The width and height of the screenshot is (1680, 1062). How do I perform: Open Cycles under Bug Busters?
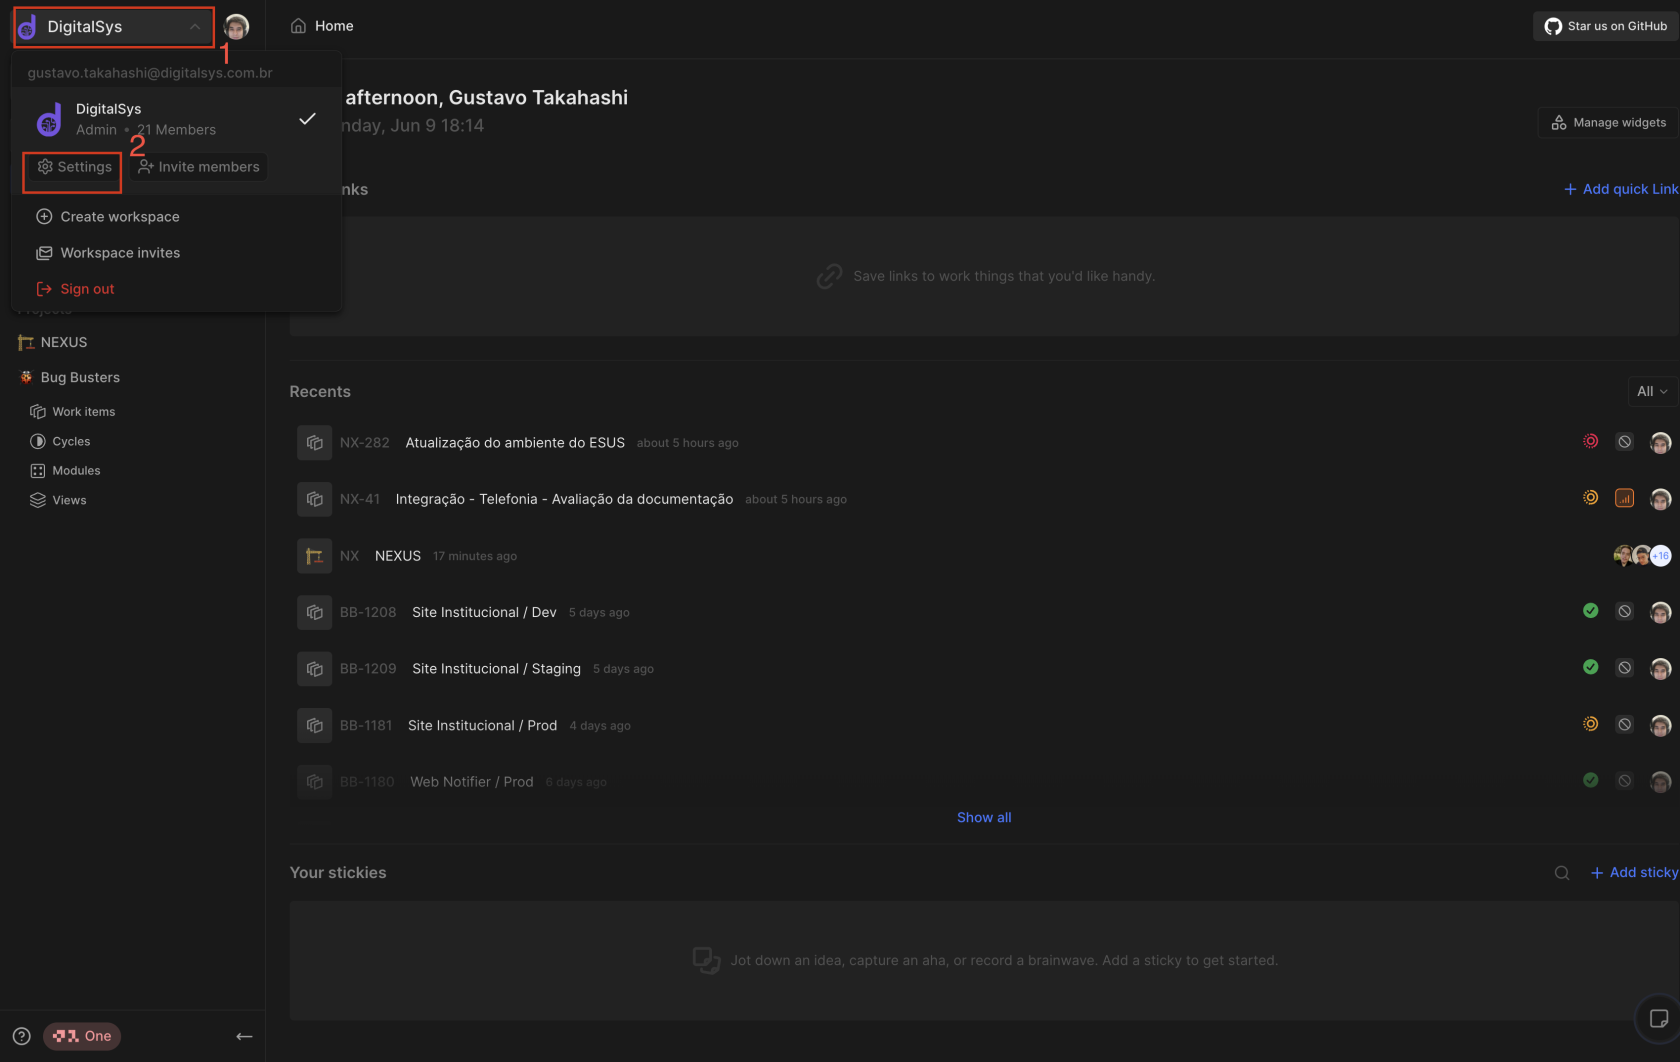click(x=71, y=441)
